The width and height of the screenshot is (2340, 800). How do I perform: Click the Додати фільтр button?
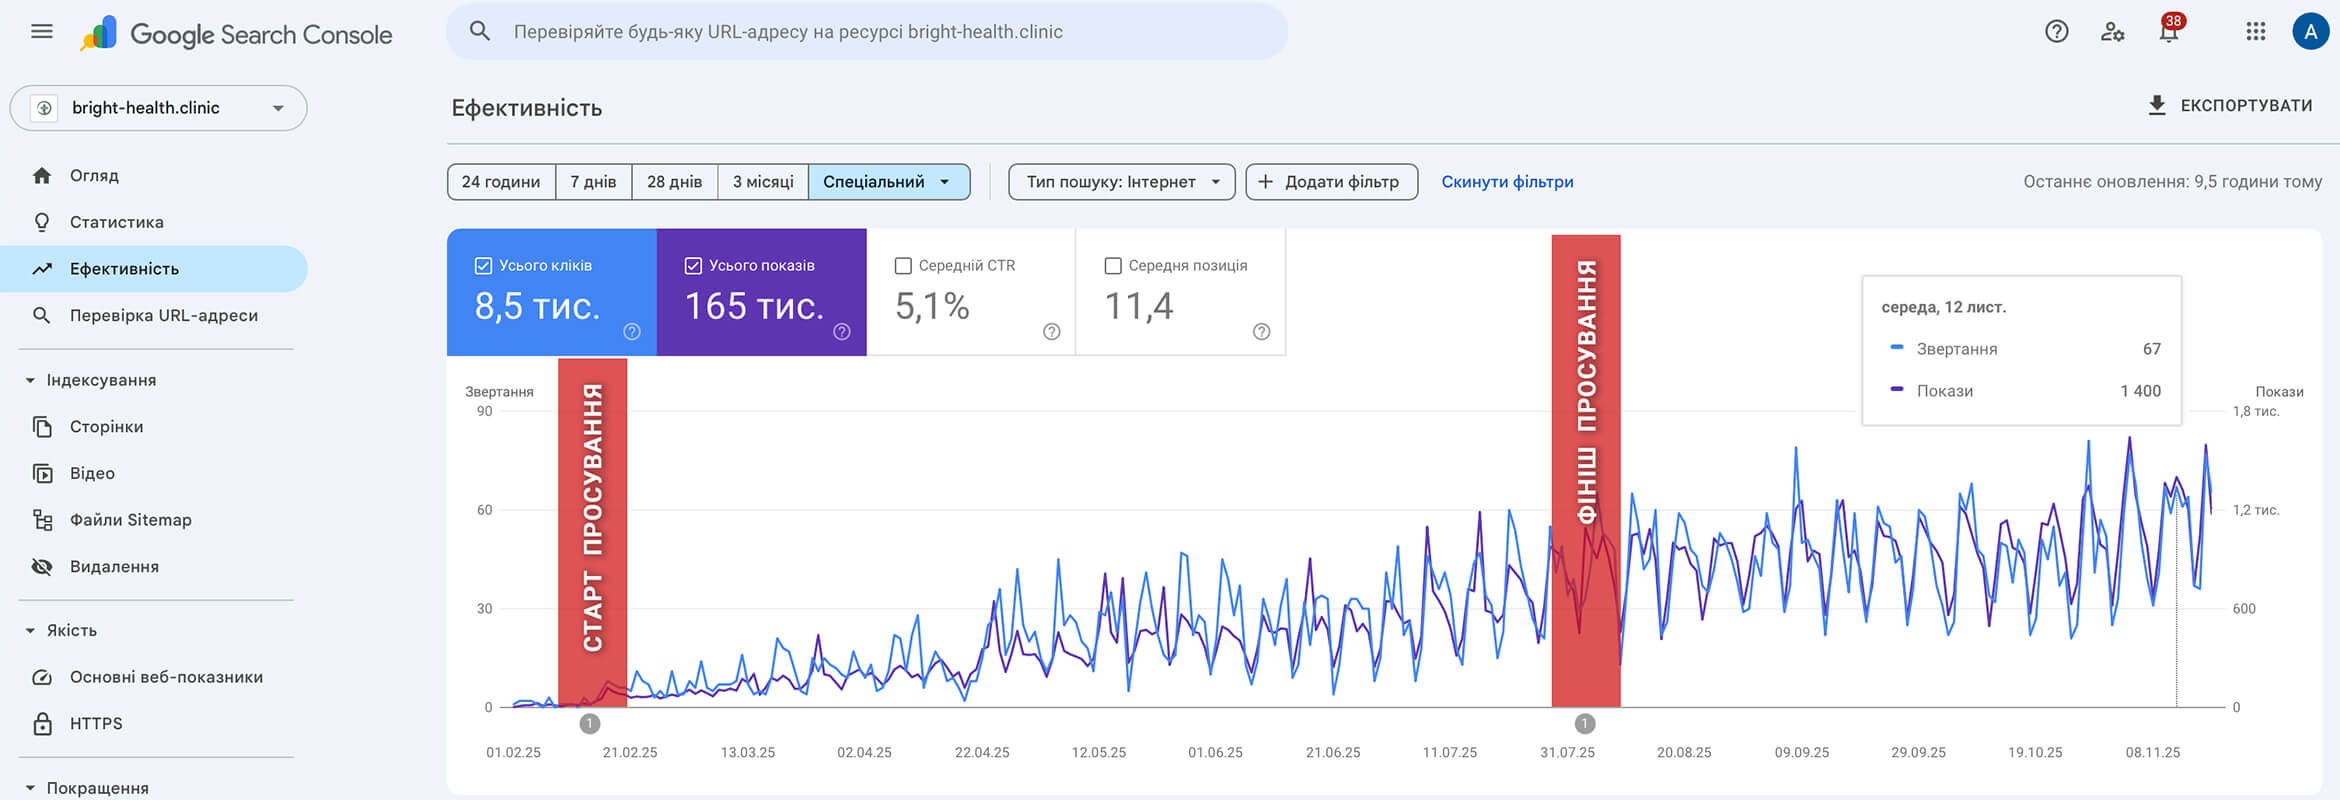point(1331,182)
